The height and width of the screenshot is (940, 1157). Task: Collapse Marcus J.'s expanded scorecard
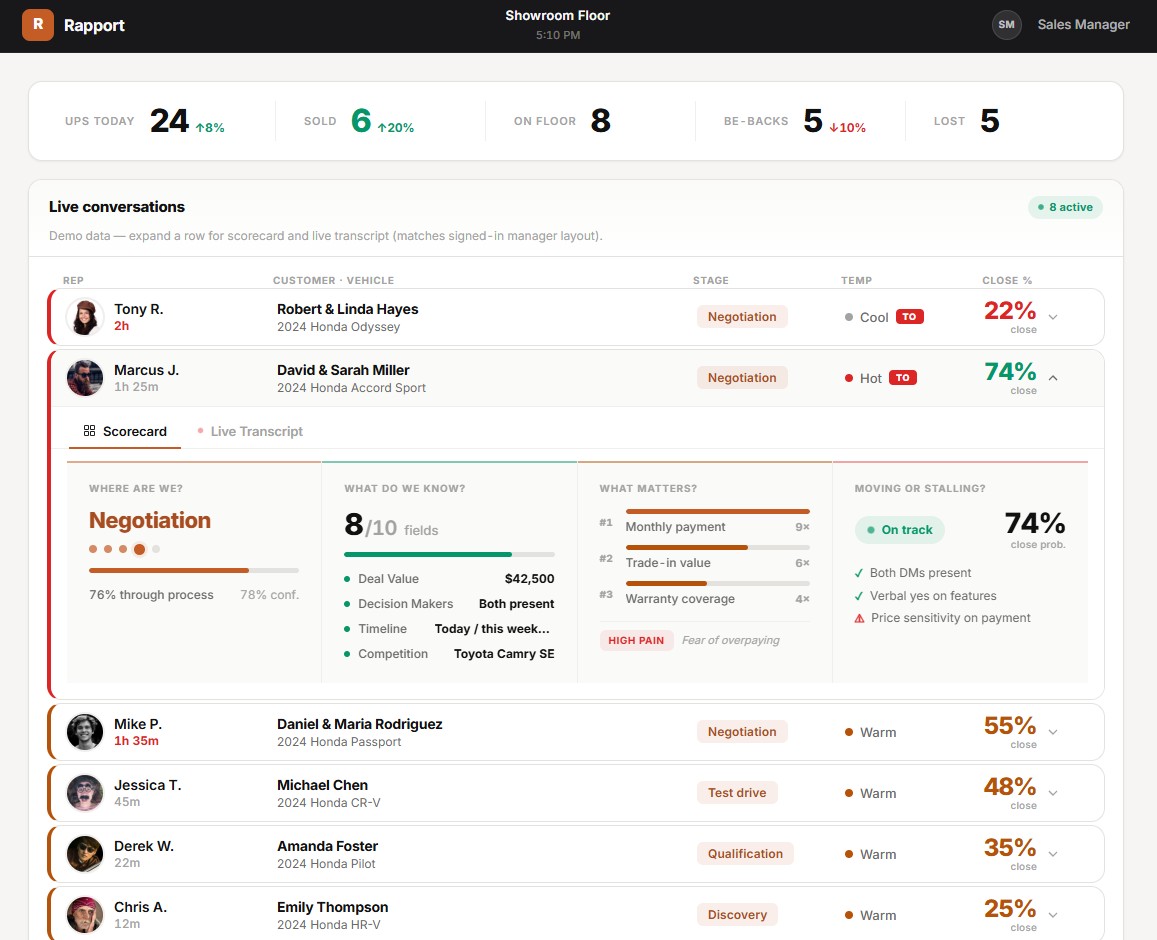pos(1052,380)
